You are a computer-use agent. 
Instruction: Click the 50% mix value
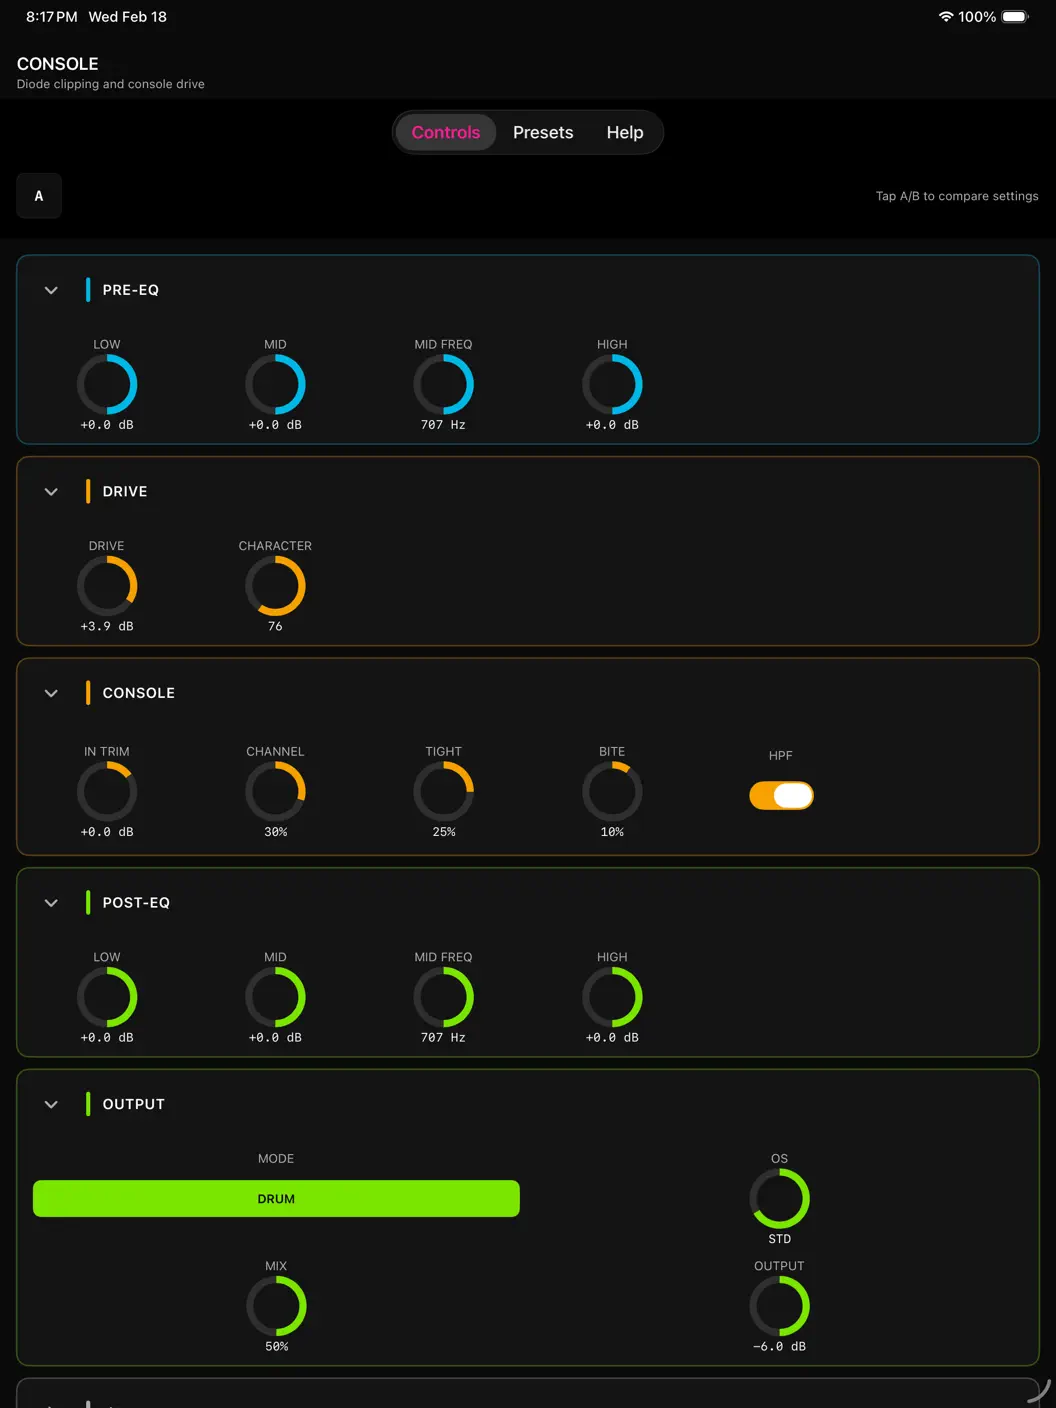[277, 1347]
